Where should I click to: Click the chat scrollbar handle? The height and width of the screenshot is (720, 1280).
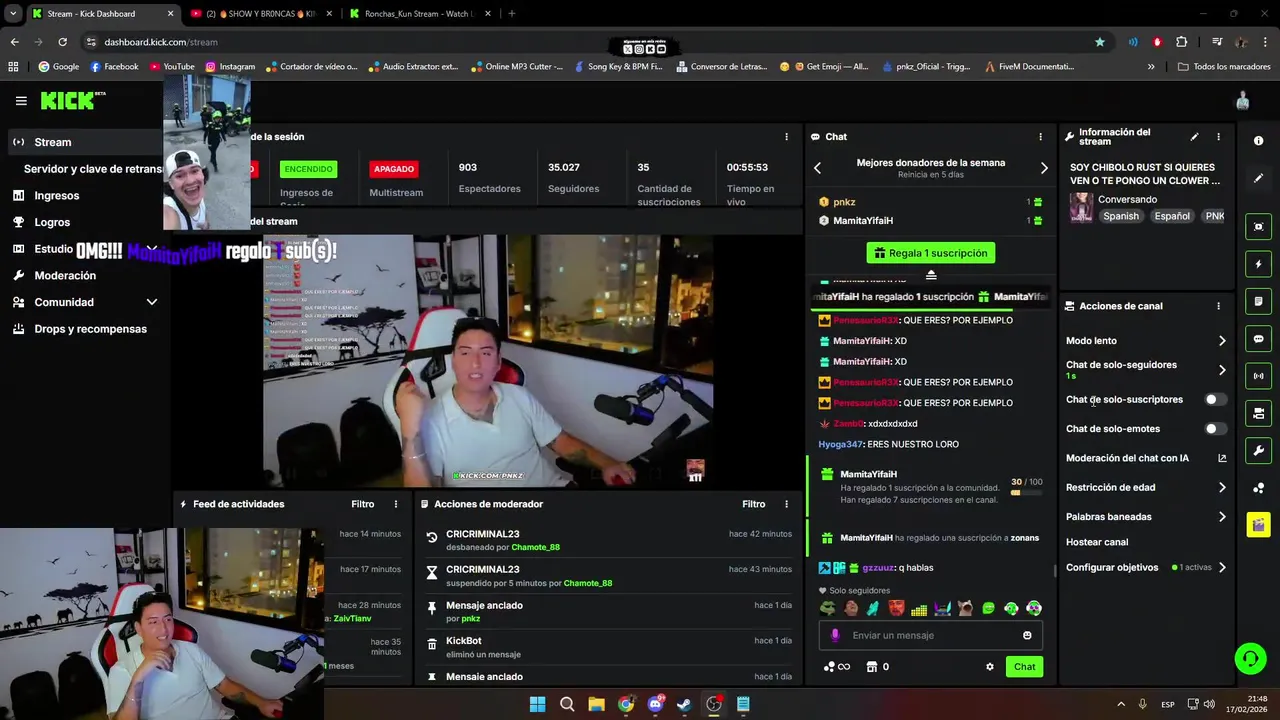click(1055, 571)
